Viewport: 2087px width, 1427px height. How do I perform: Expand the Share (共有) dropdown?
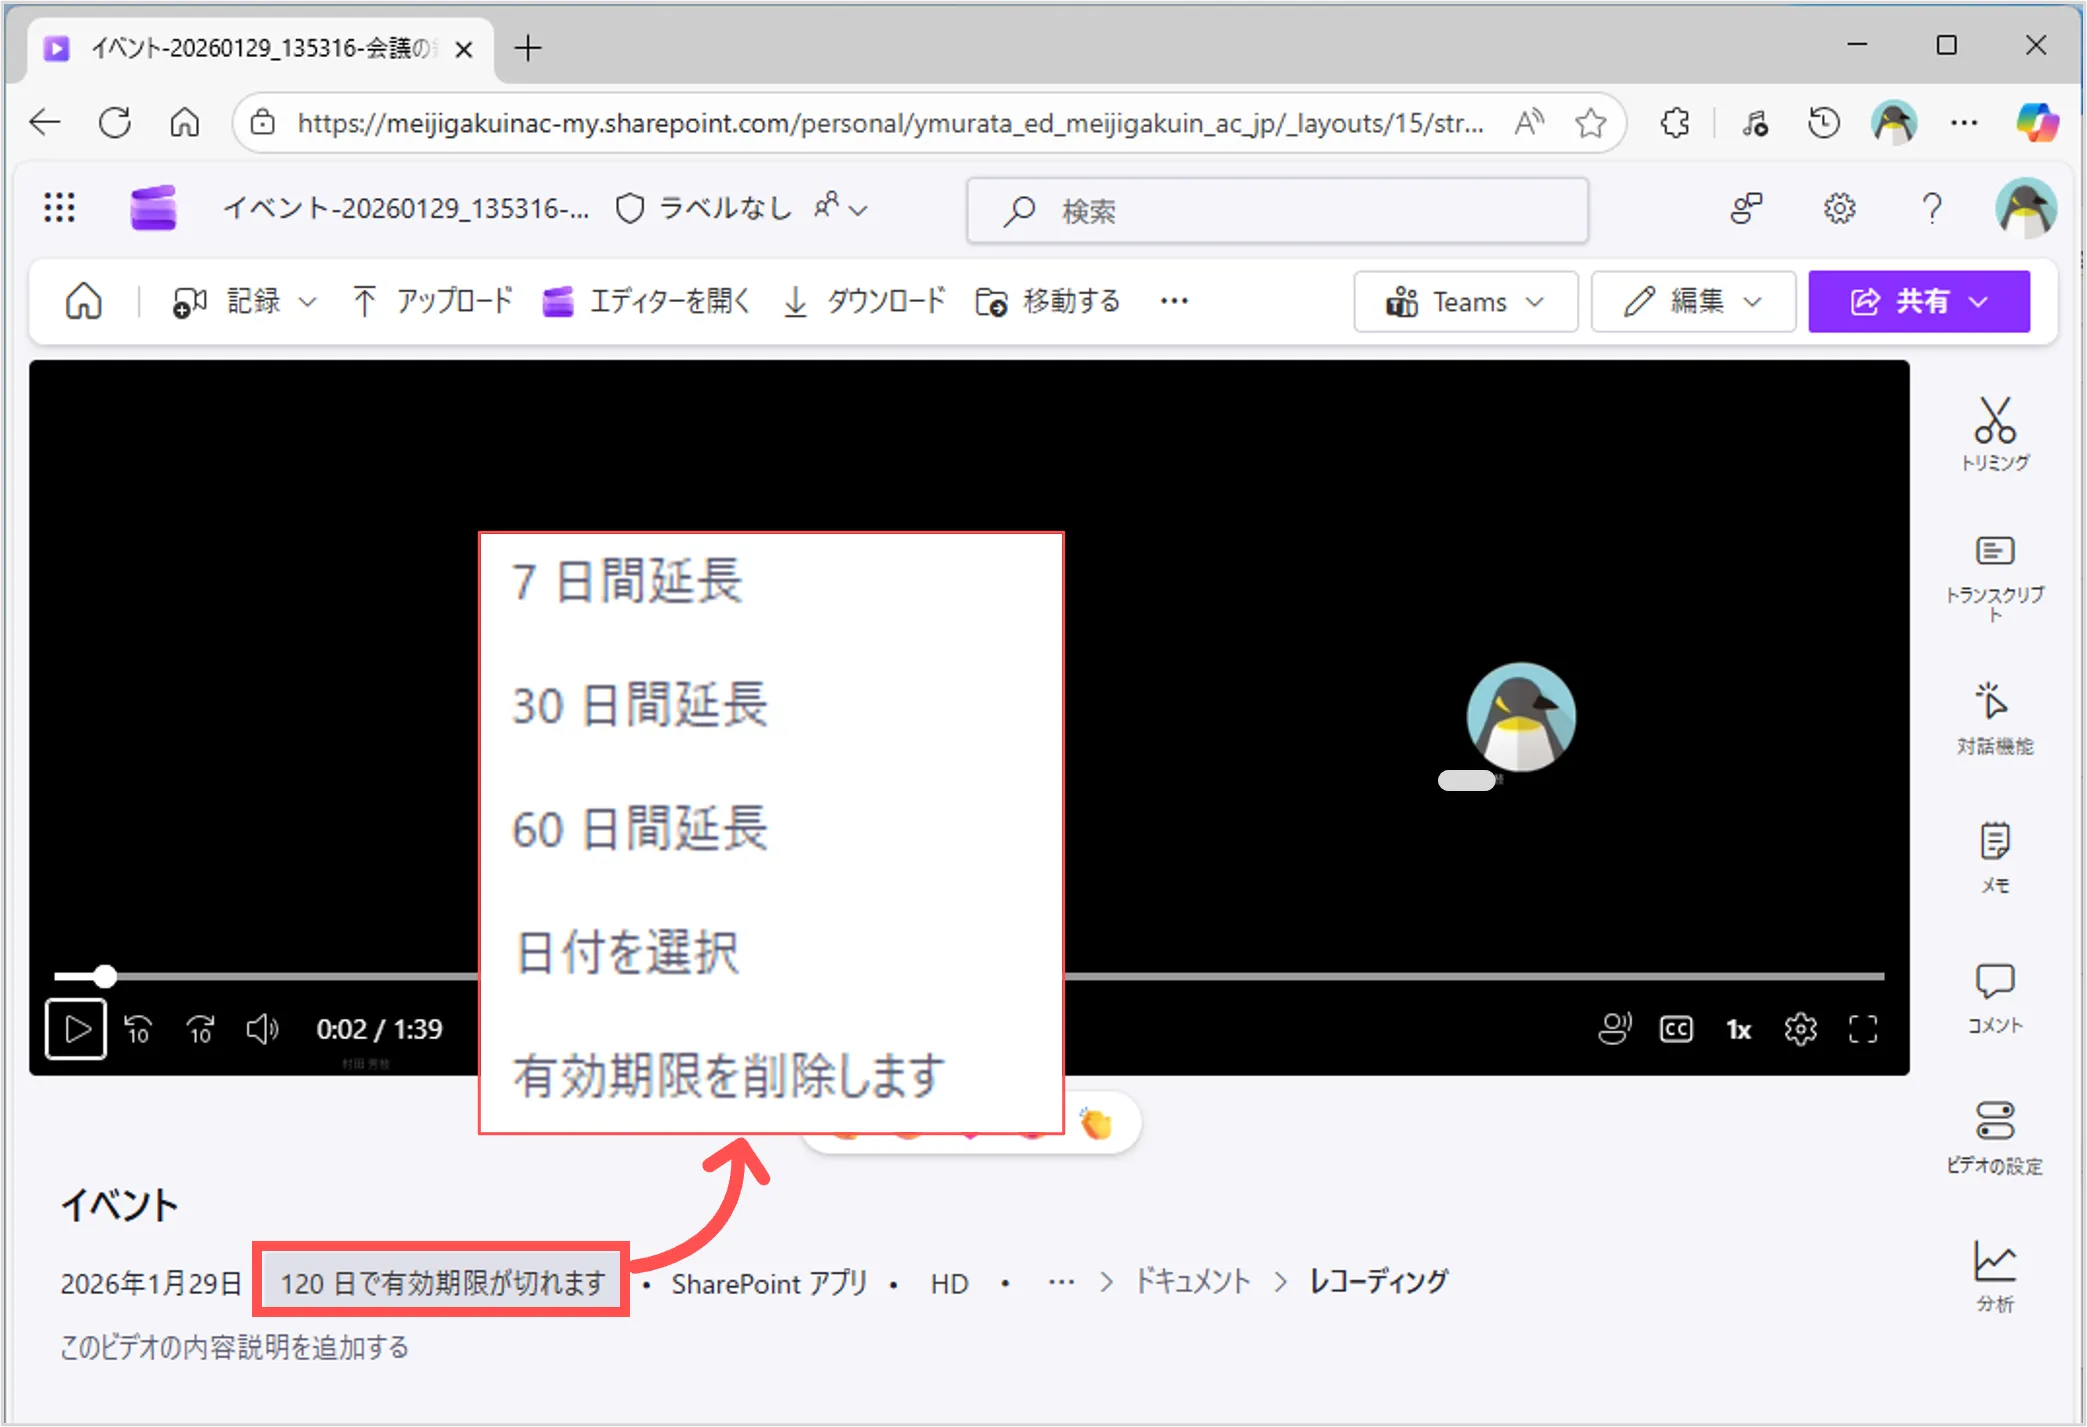(1918, 301)
